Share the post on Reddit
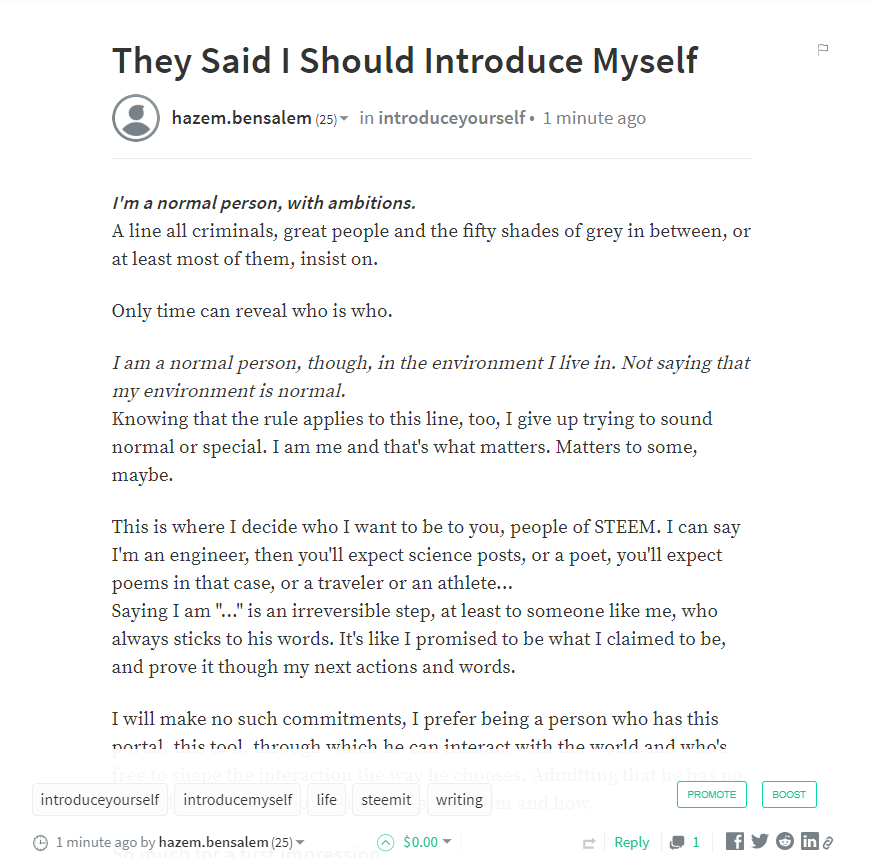This screenshot has width=872, height=858. pos(784,841)
